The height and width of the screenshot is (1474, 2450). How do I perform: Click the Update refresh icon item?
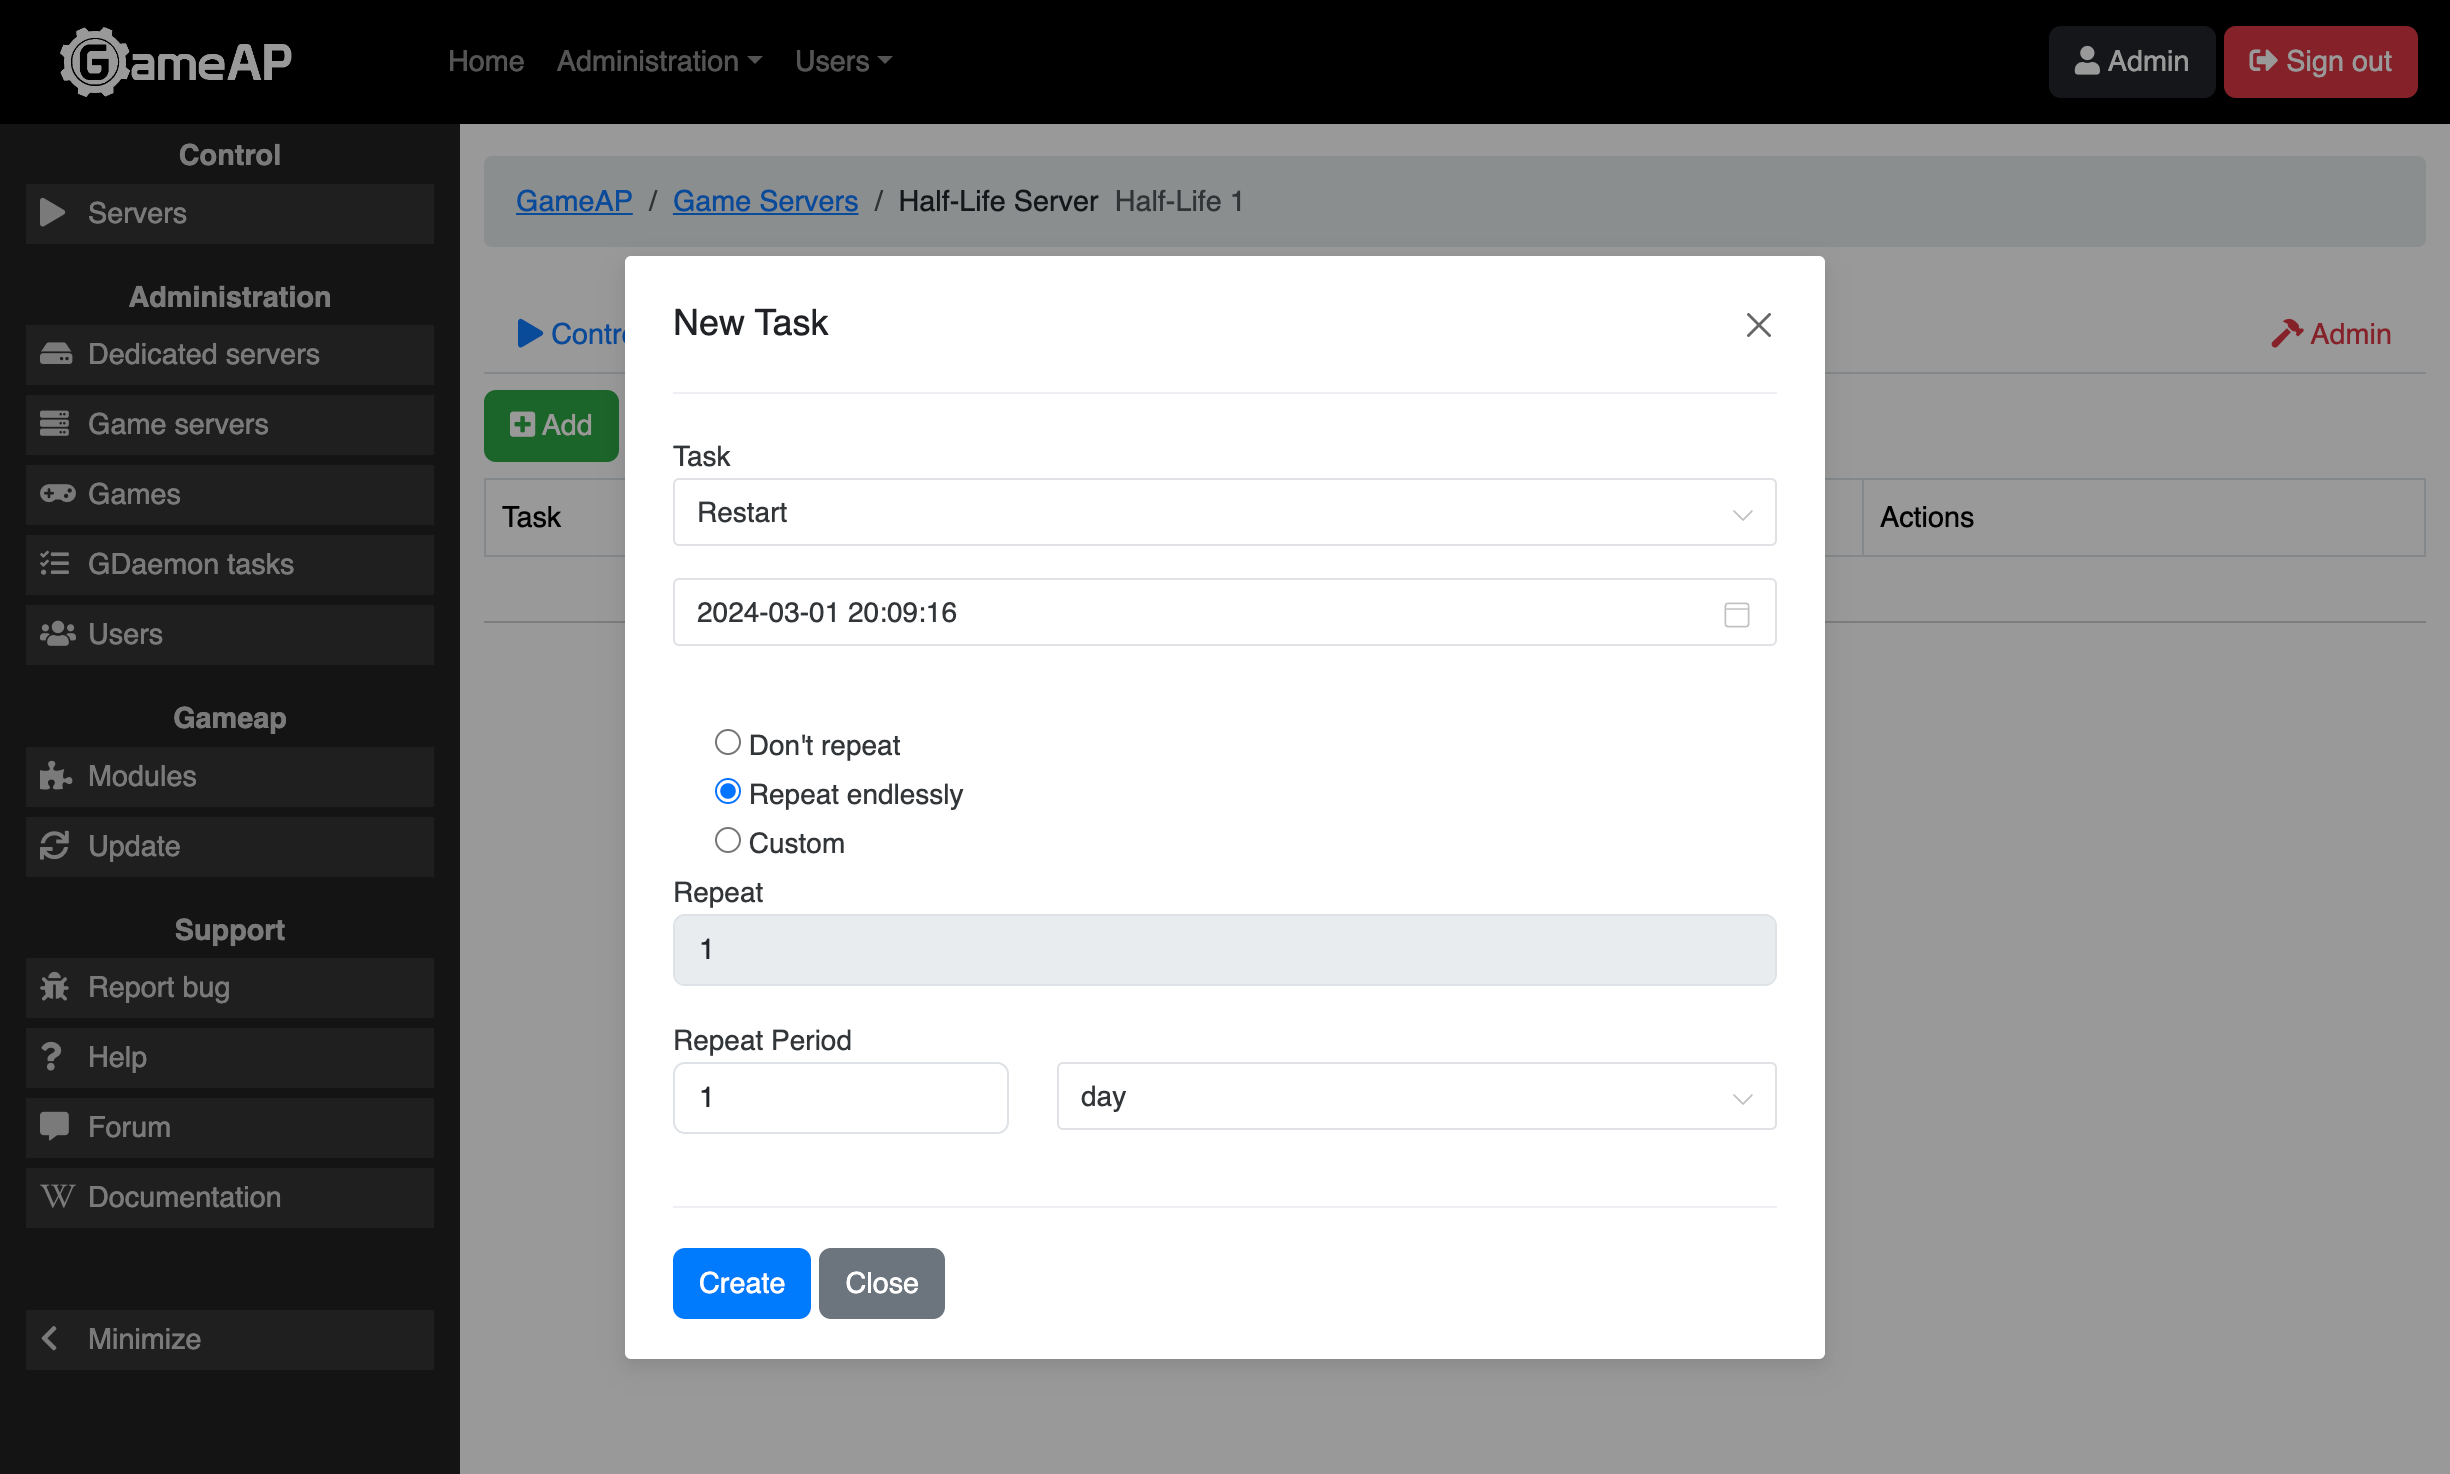tap(55, 846)
